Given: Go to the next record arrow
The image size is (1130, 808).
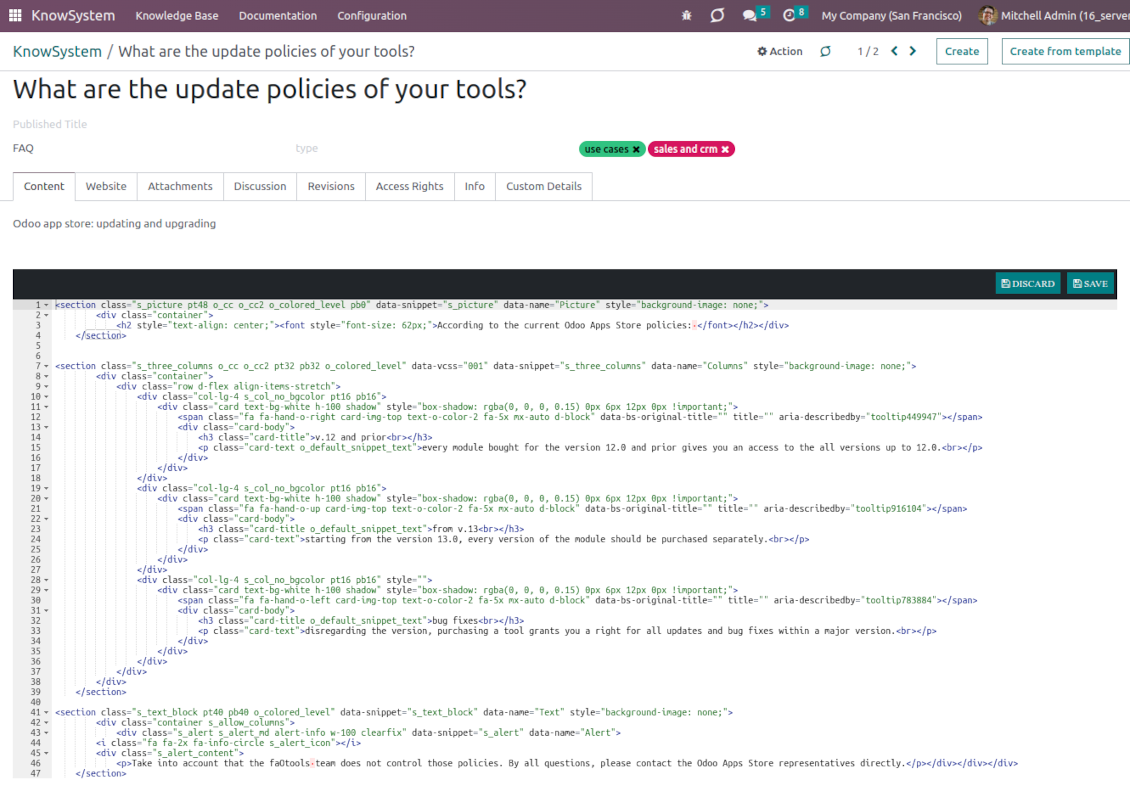Looking at the screenshot, I should 913,51.
